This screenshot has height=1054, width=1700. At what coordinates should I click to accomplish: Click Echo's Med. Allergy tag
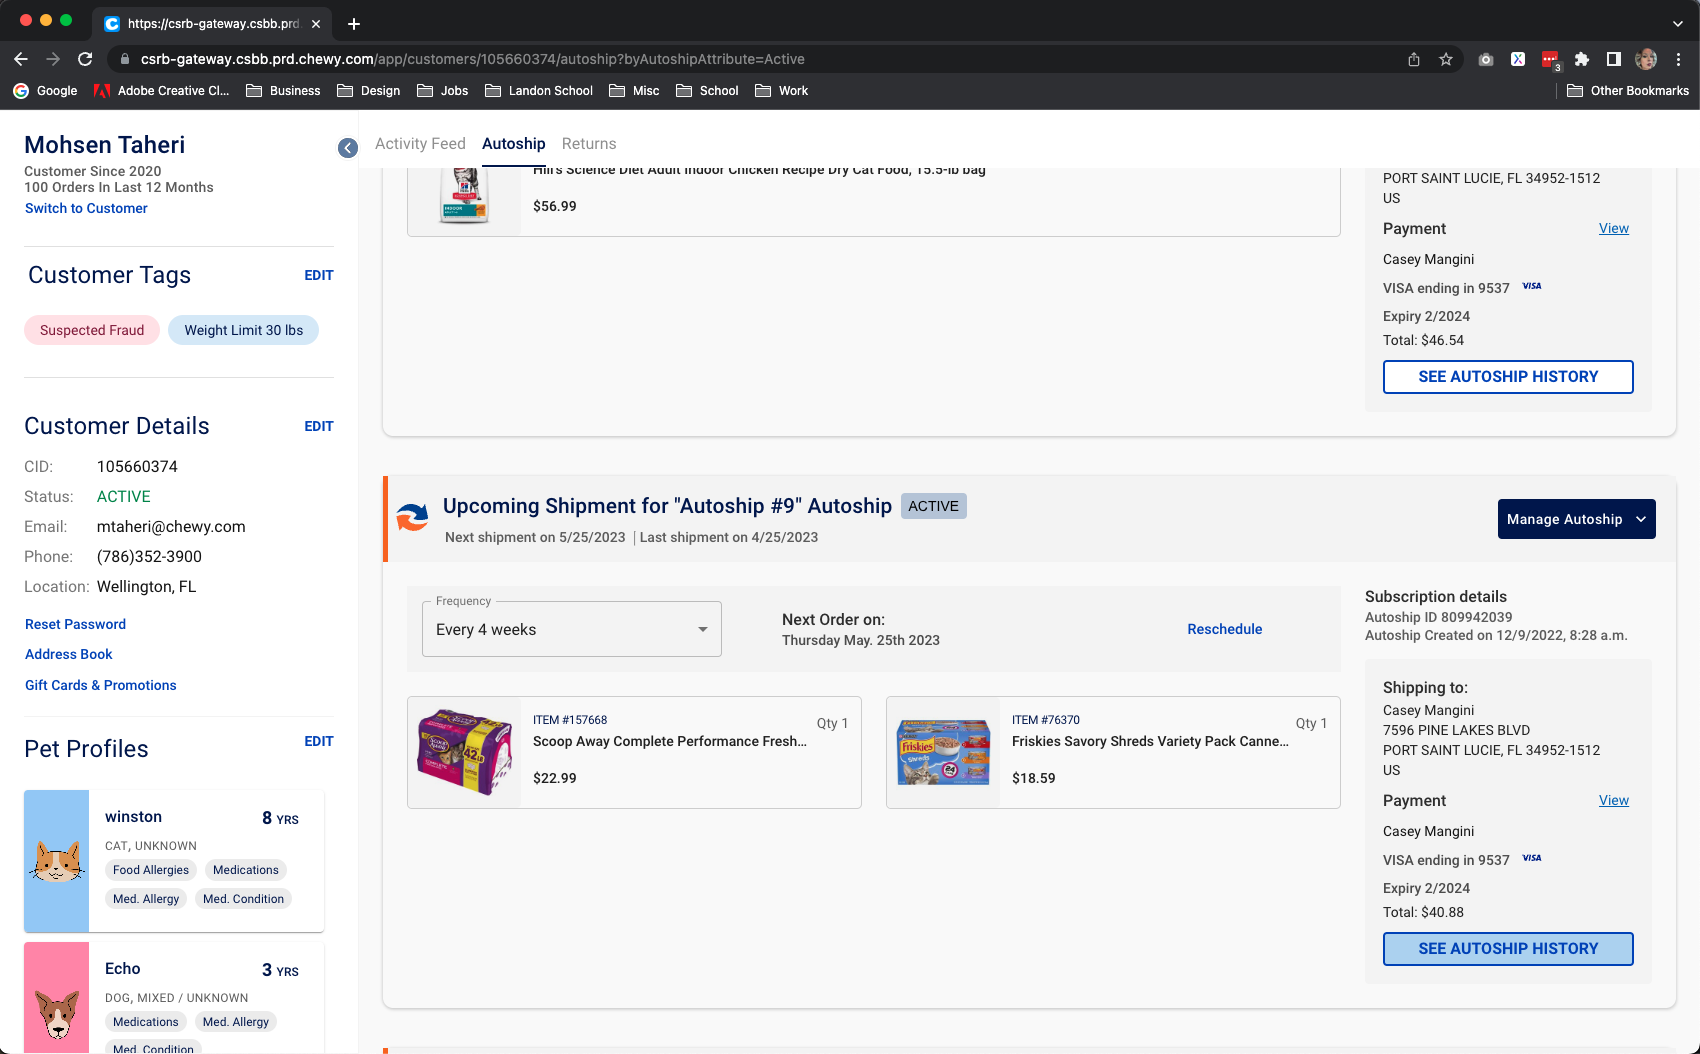(x=236, y=1022)
